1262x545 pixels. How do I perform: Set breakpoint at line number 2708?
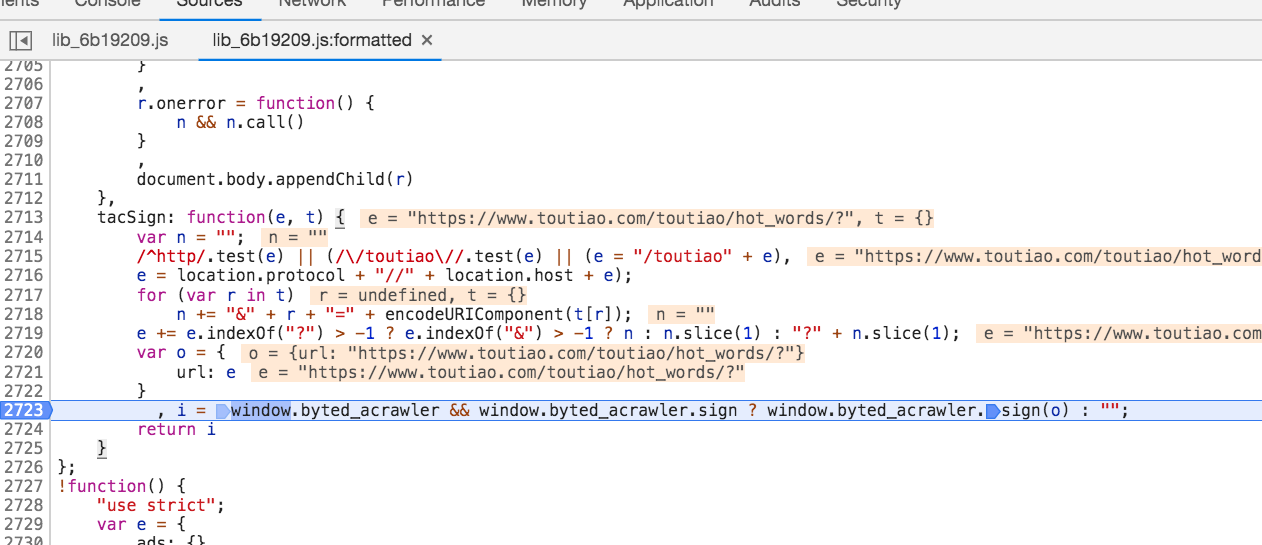(23, 122)
